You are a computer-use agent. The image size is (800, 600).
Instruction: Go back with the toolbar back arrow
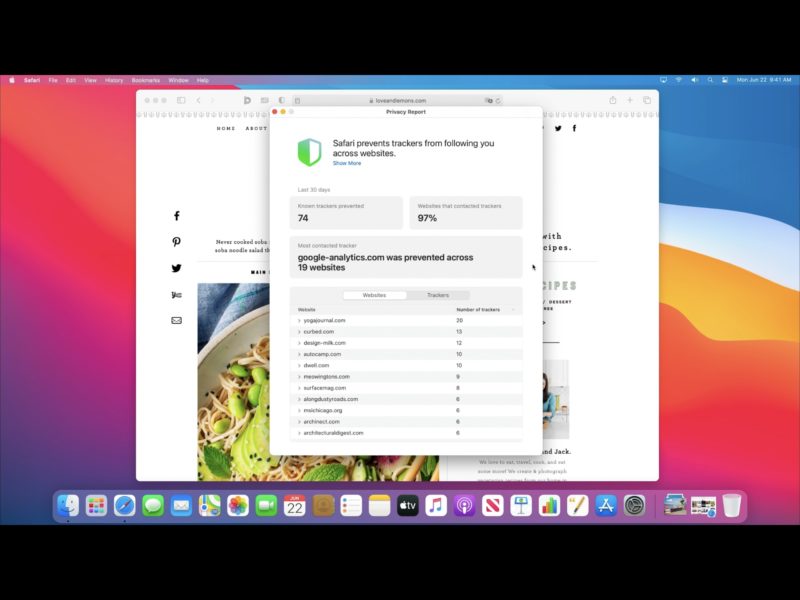tap(198, 101)
